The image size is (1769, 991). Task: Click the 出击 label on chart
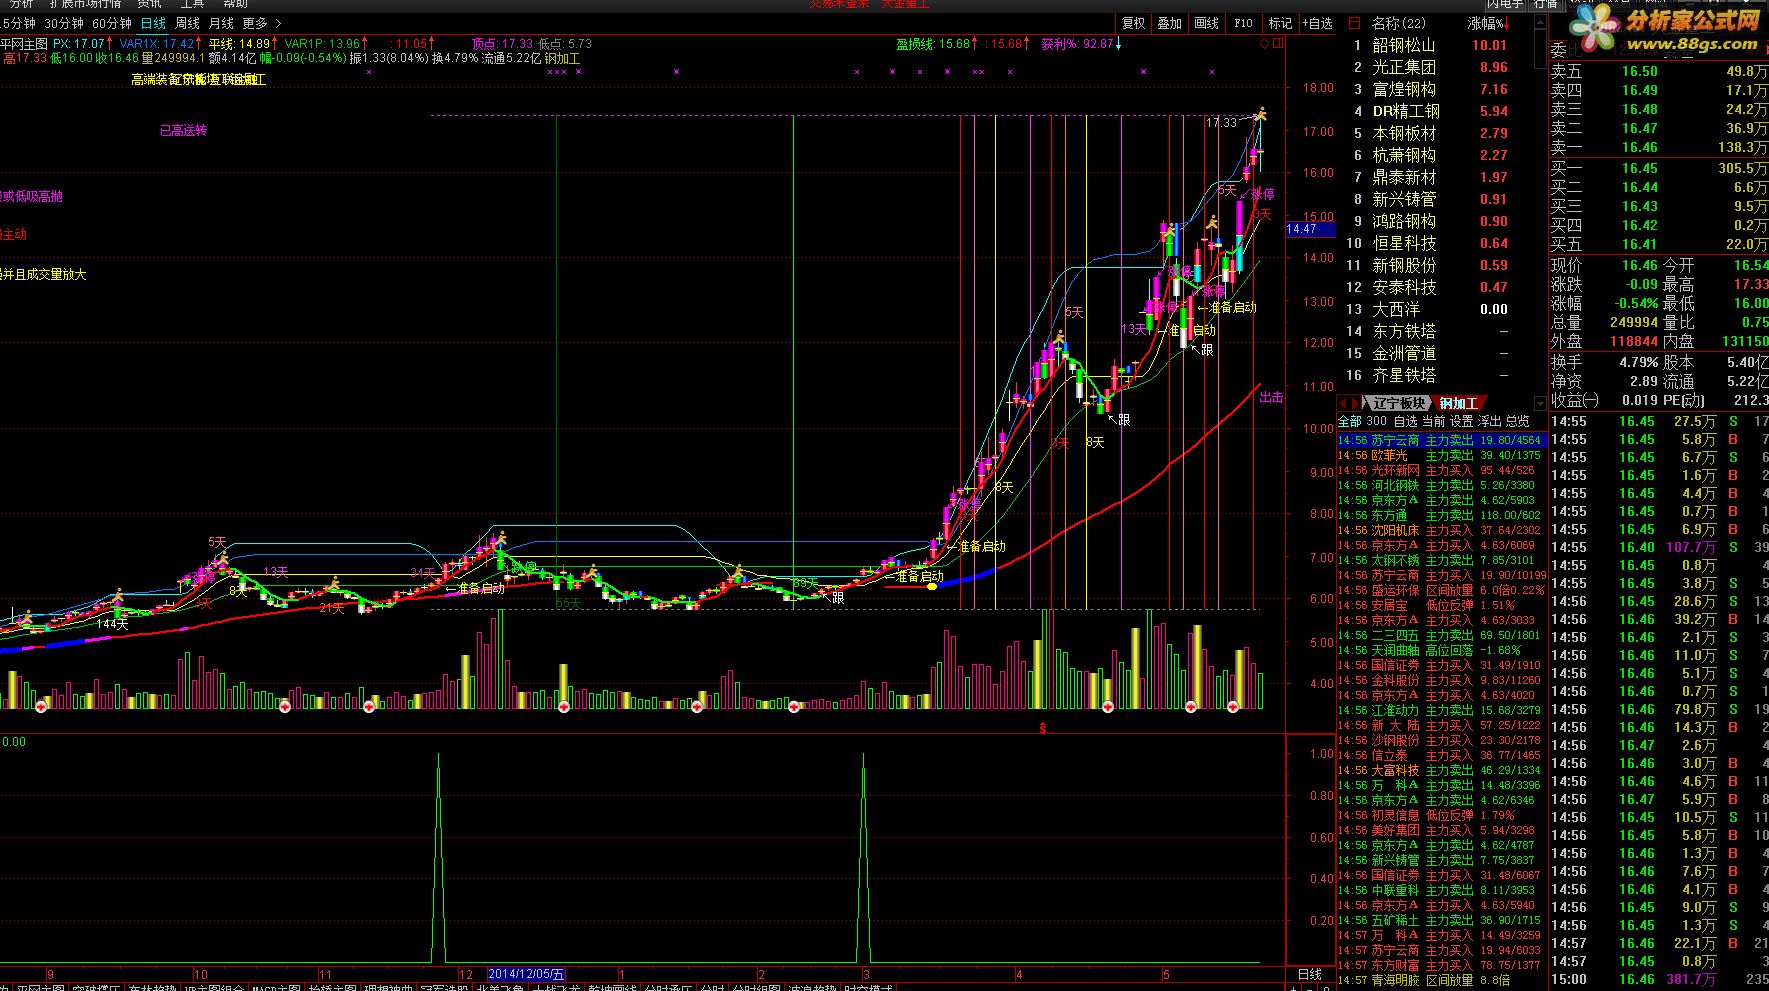(1271, 397)
